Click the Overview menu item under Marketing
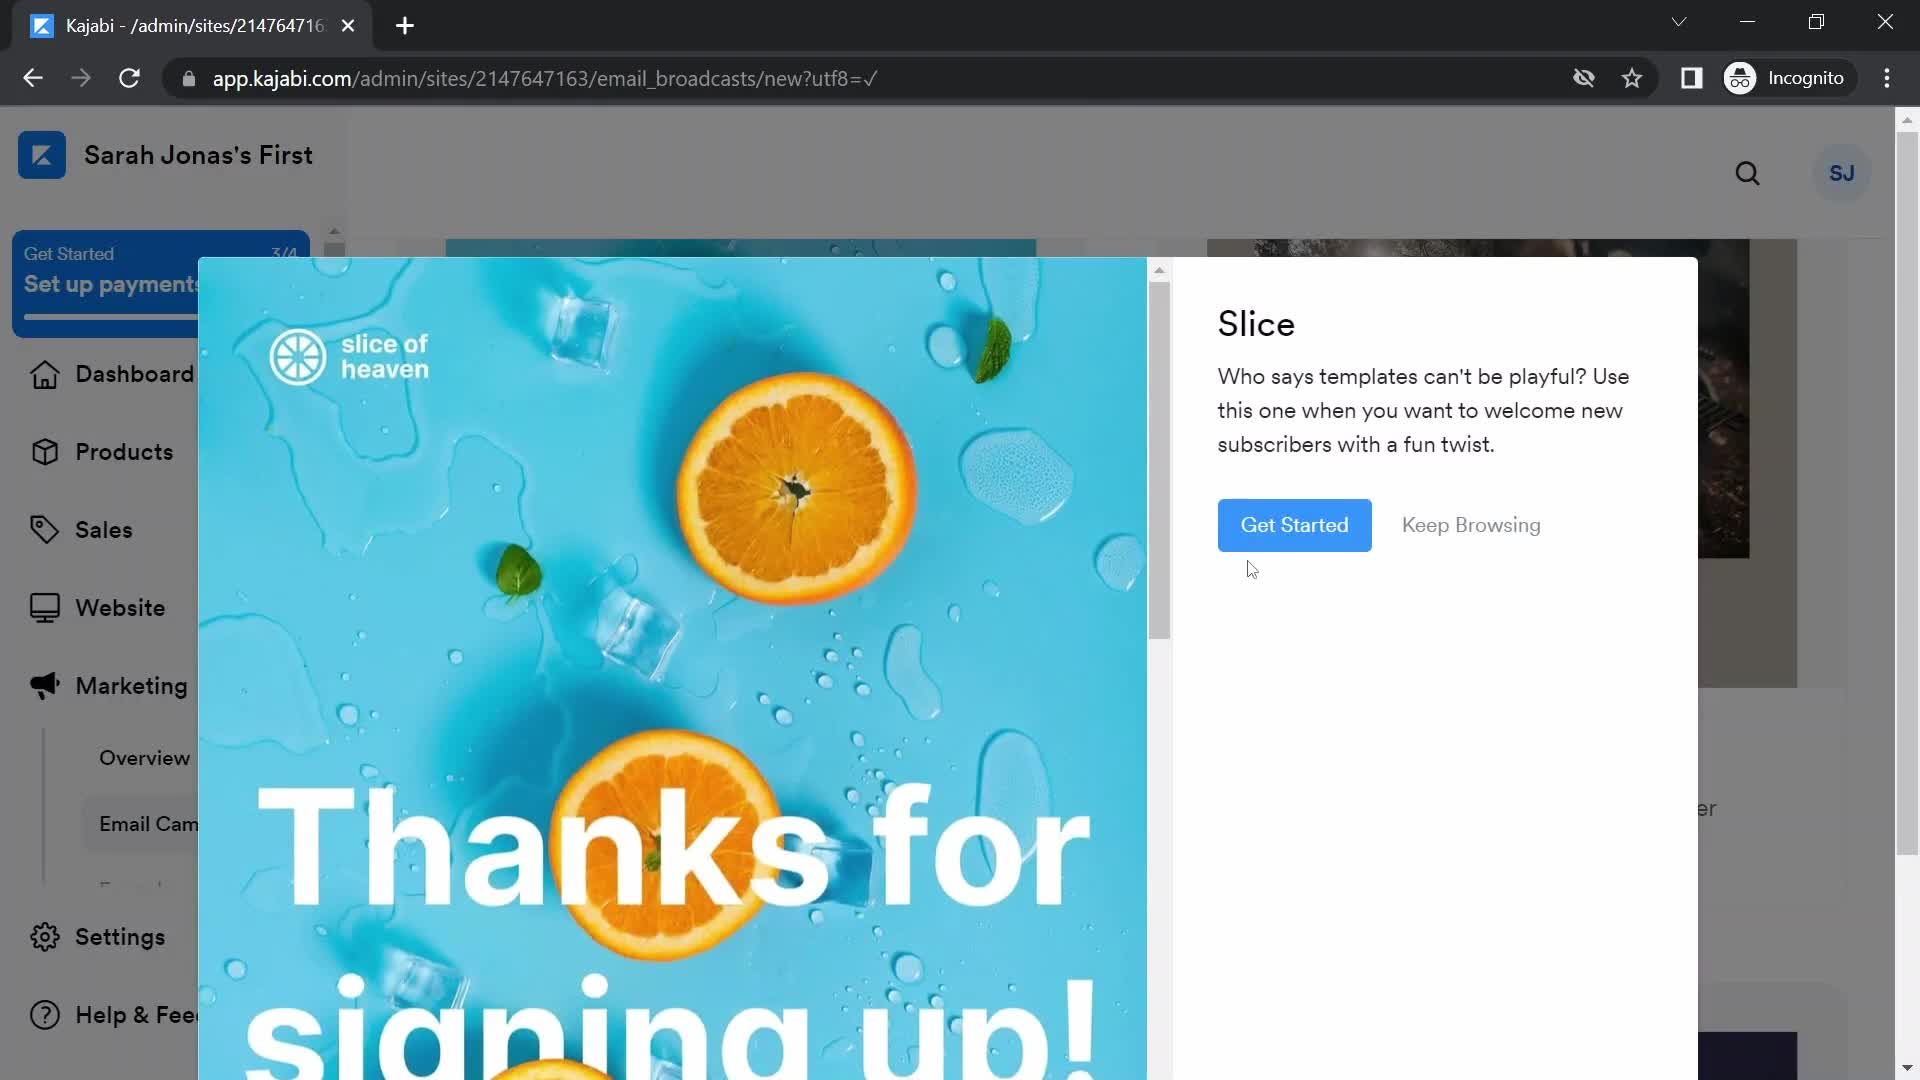The width and height of the screenshot is (1920, 1080). pyautogui.click(x=144, y=757)
